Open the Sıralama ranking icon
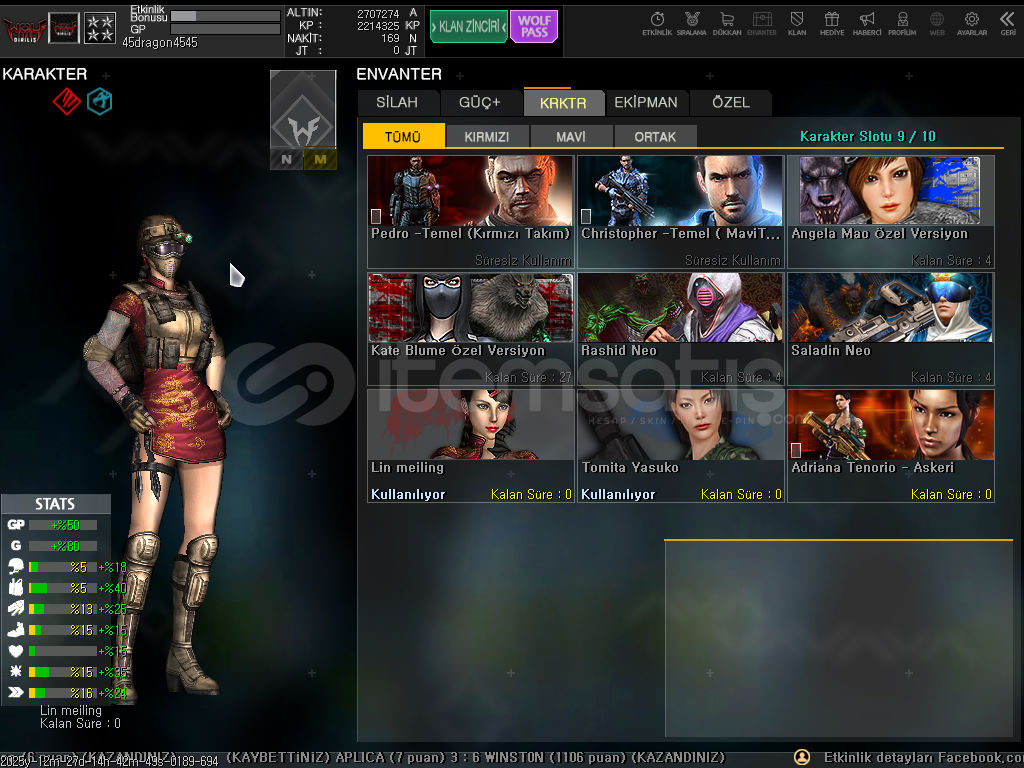The image size is (1024, 768). point(692,24)
